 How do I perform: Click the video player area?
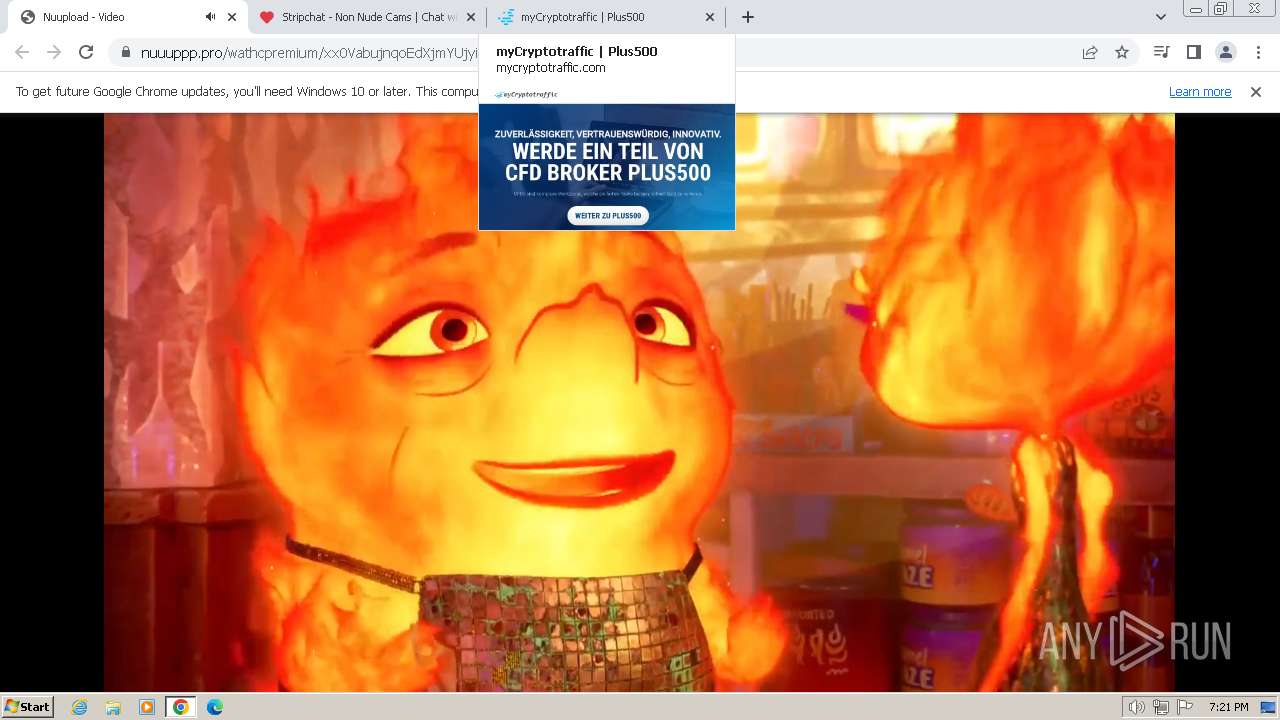click(639, 402)
